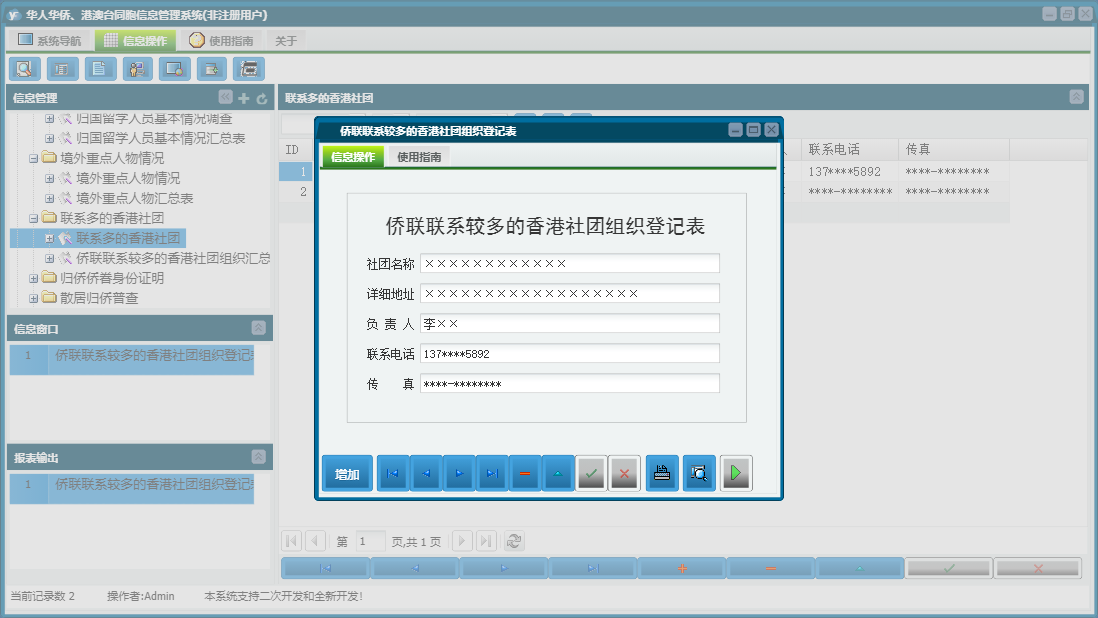Open the 系统导航 main tab
Viewport: 1098px width, 618px height.
(x=49, y=41)
